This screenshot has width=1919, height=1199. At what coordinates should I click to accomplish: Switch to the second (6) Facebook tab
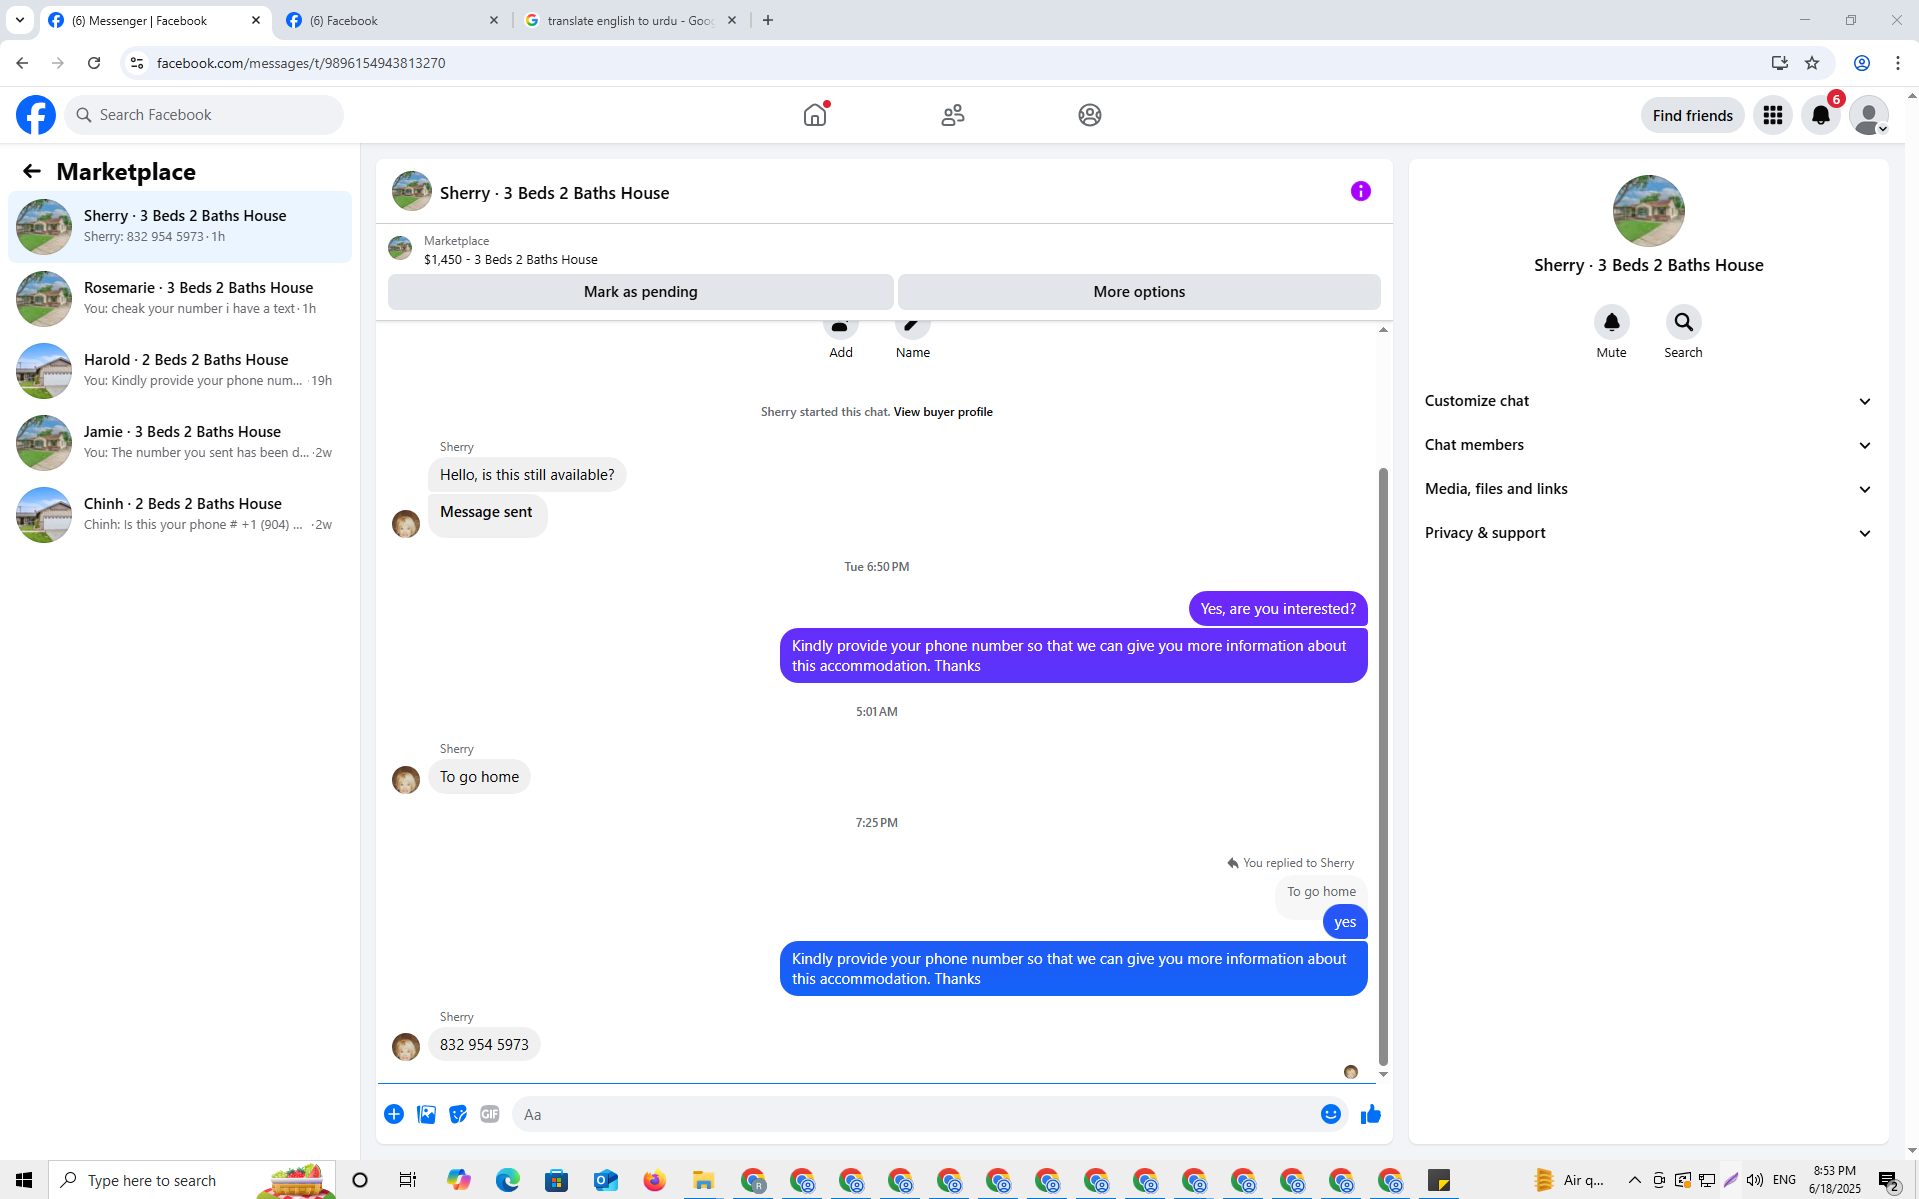coord(392,21)
